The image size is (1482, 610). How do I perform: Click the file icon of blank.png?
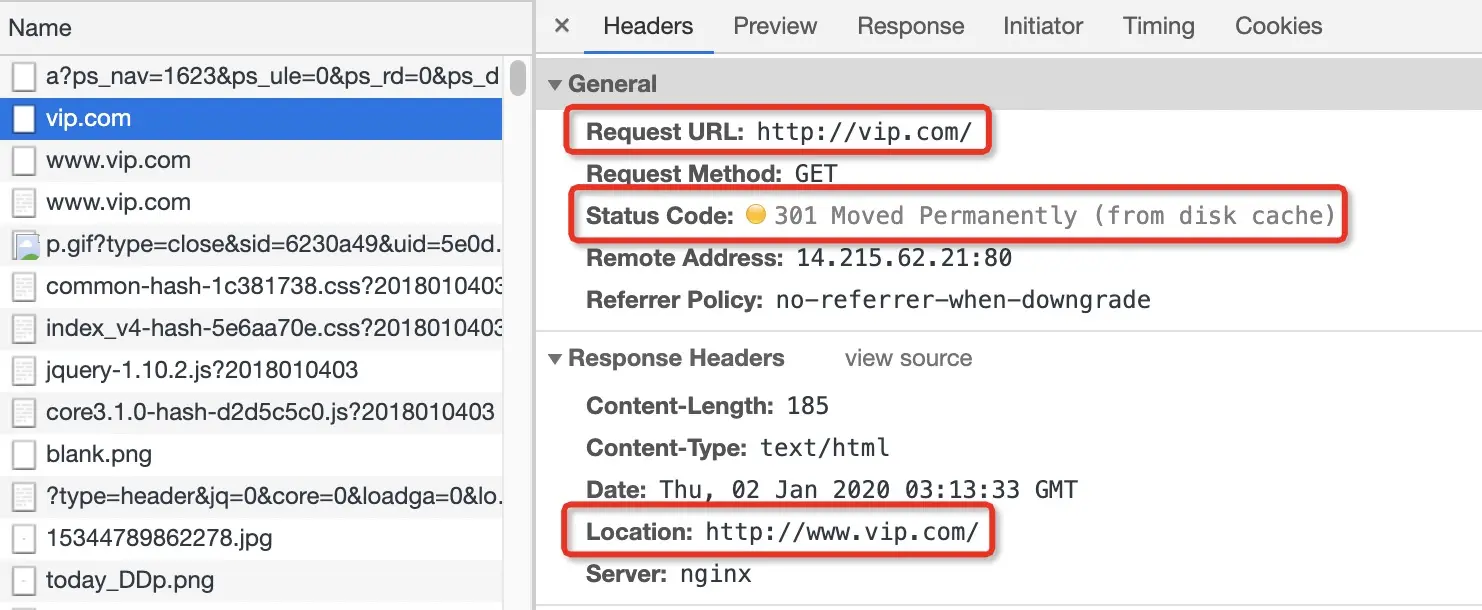click(23, 454)
